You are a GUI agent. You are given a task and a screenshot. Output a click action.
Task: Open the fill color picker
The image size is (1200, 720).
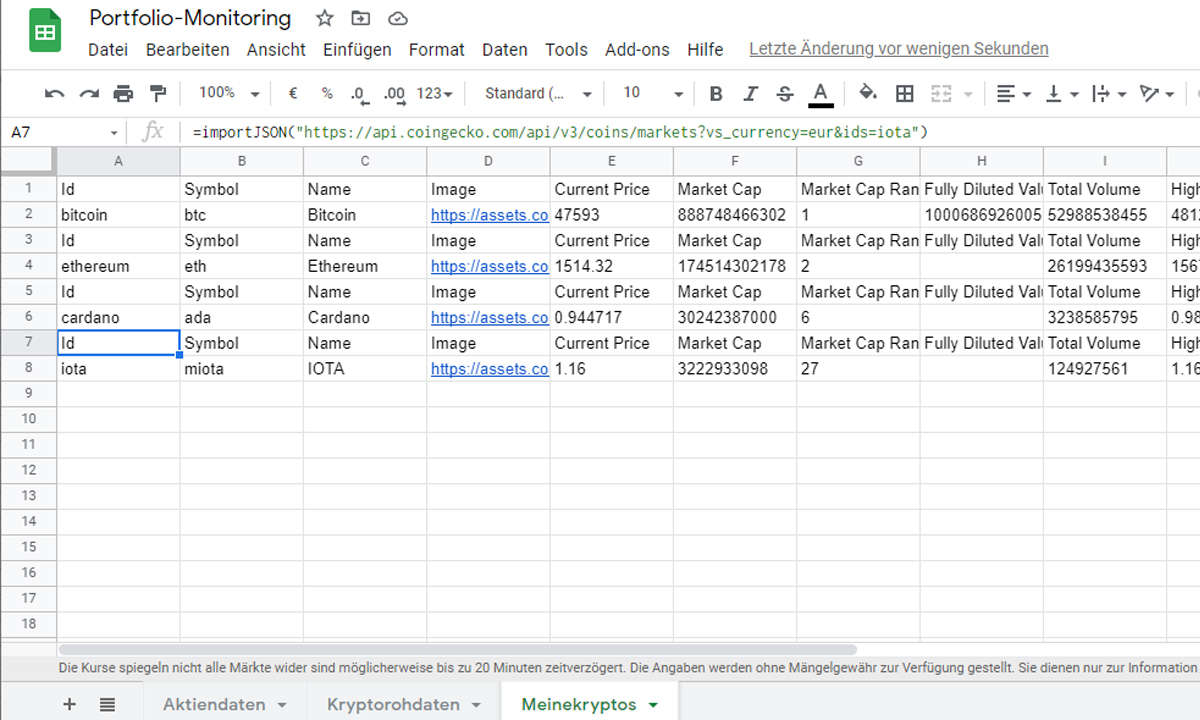868,93
